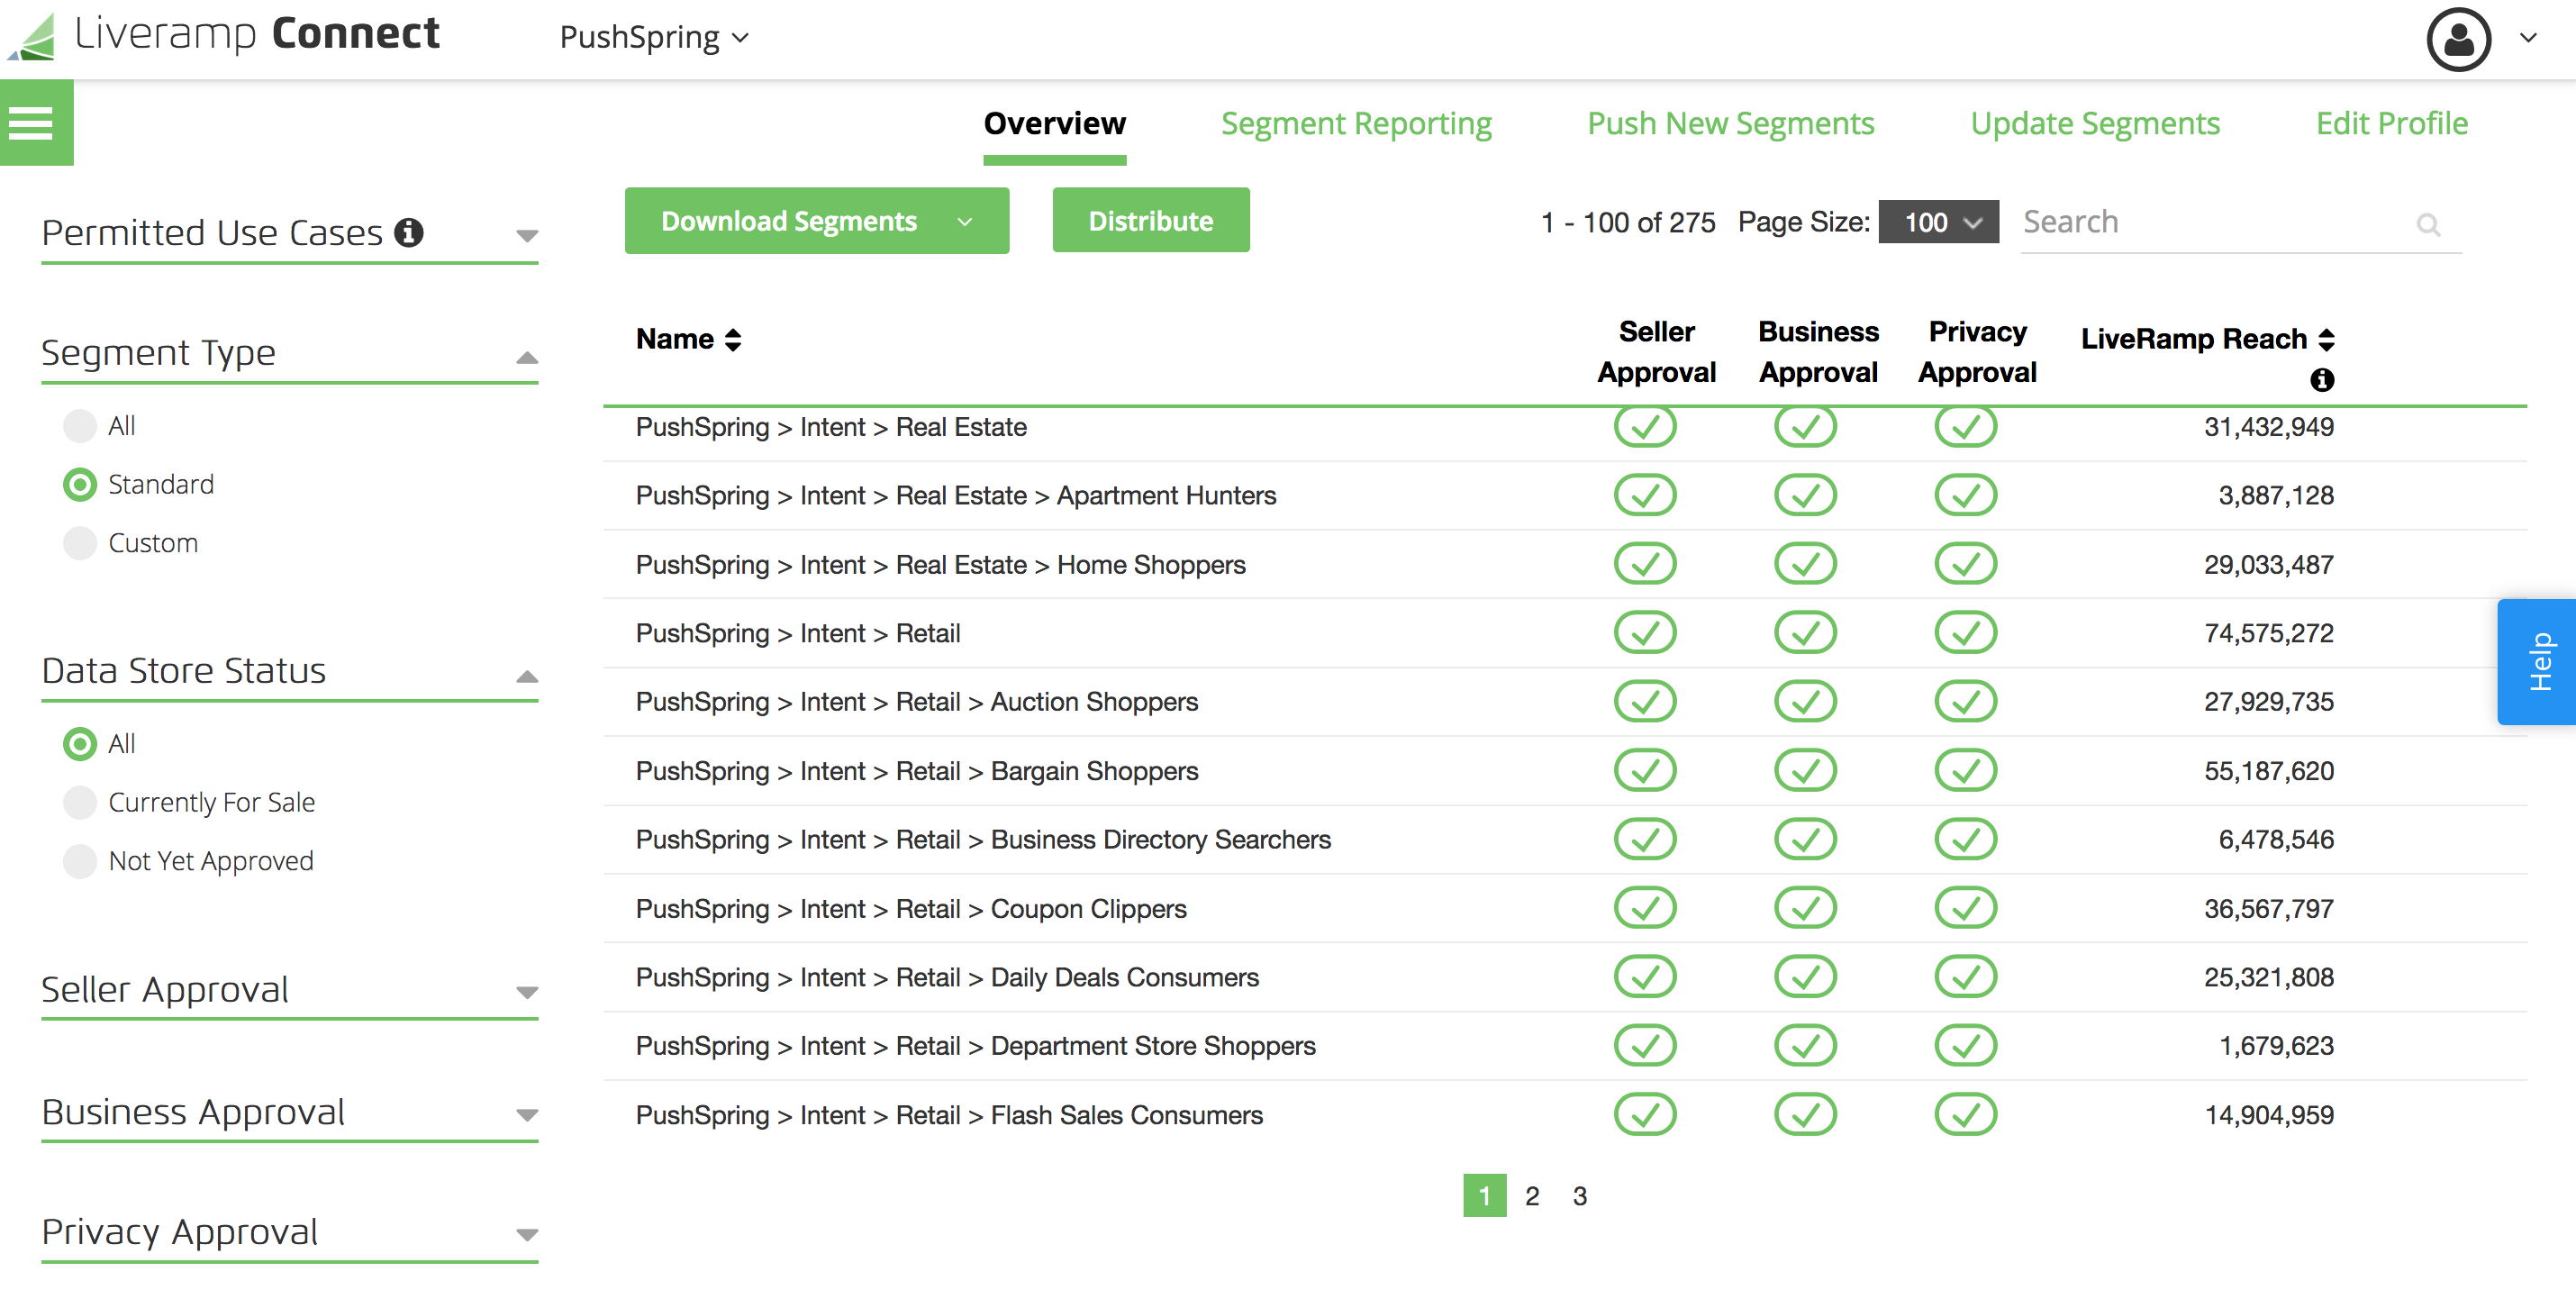The image size is (2576, 1308).
Task: Sort by LiveRamp Reach arrows
Action: (x=2326, y=340)
